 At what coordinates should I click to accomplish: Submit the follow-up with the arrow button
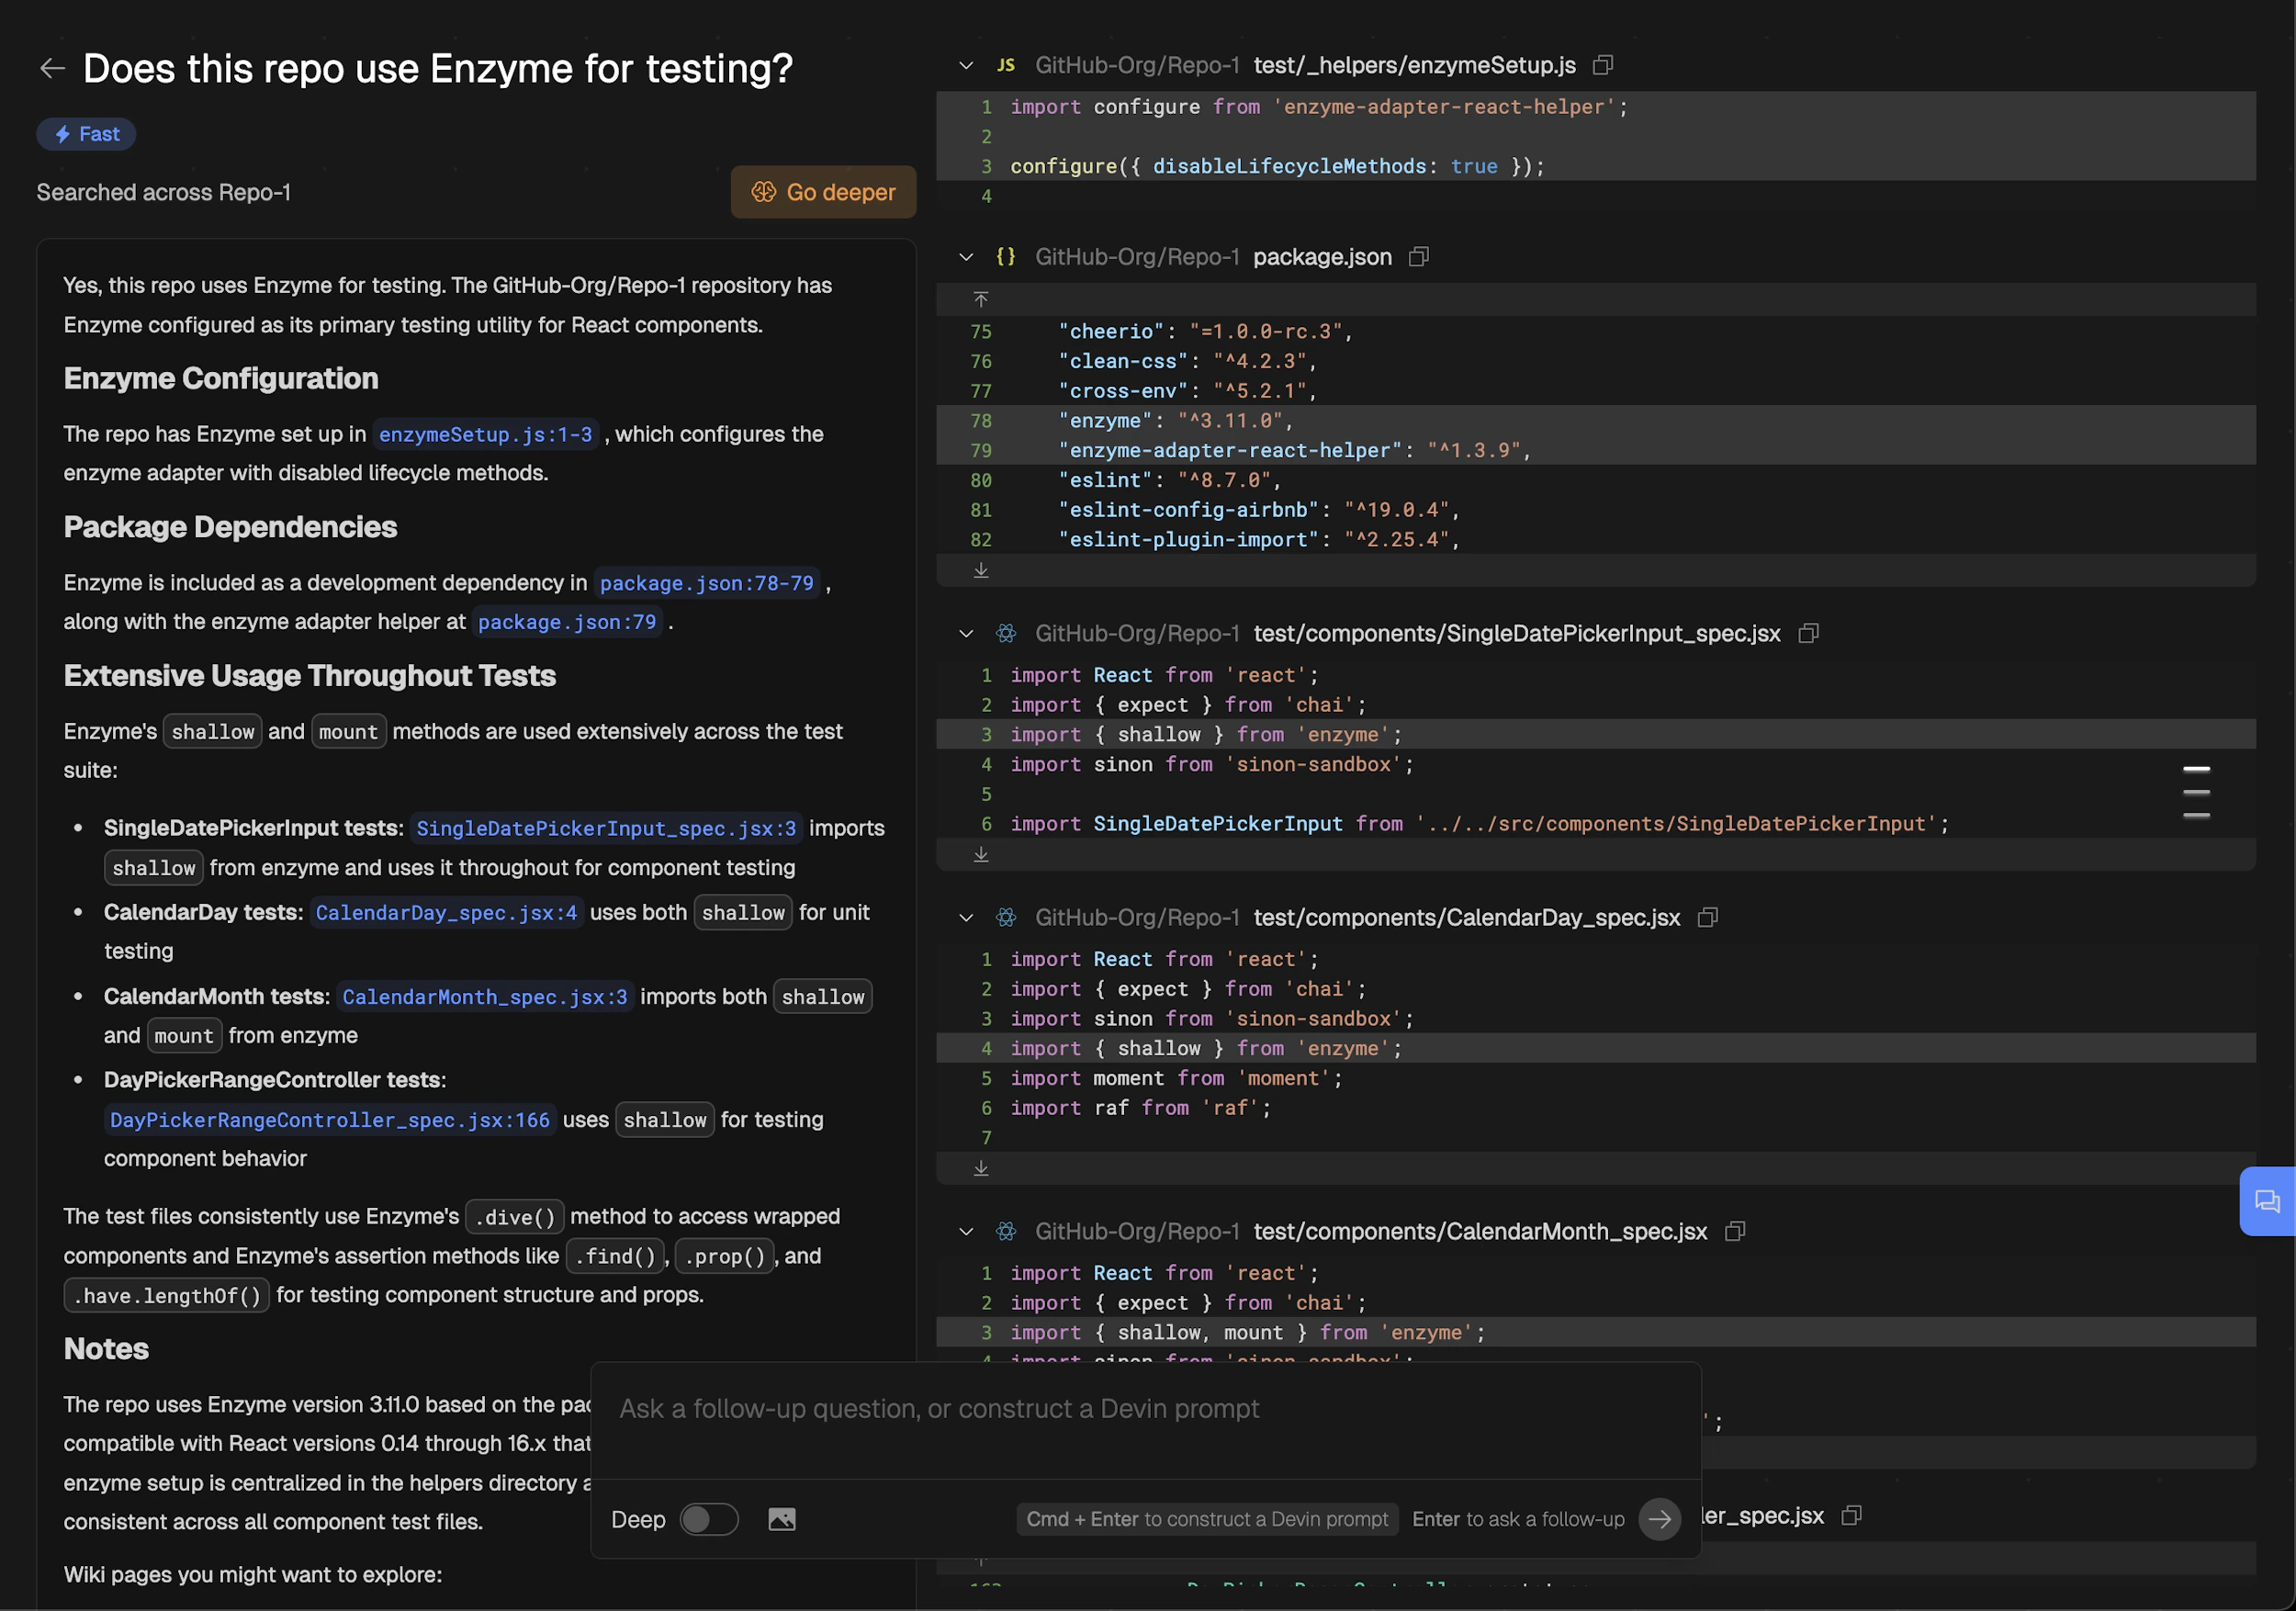point(1659,1519)
